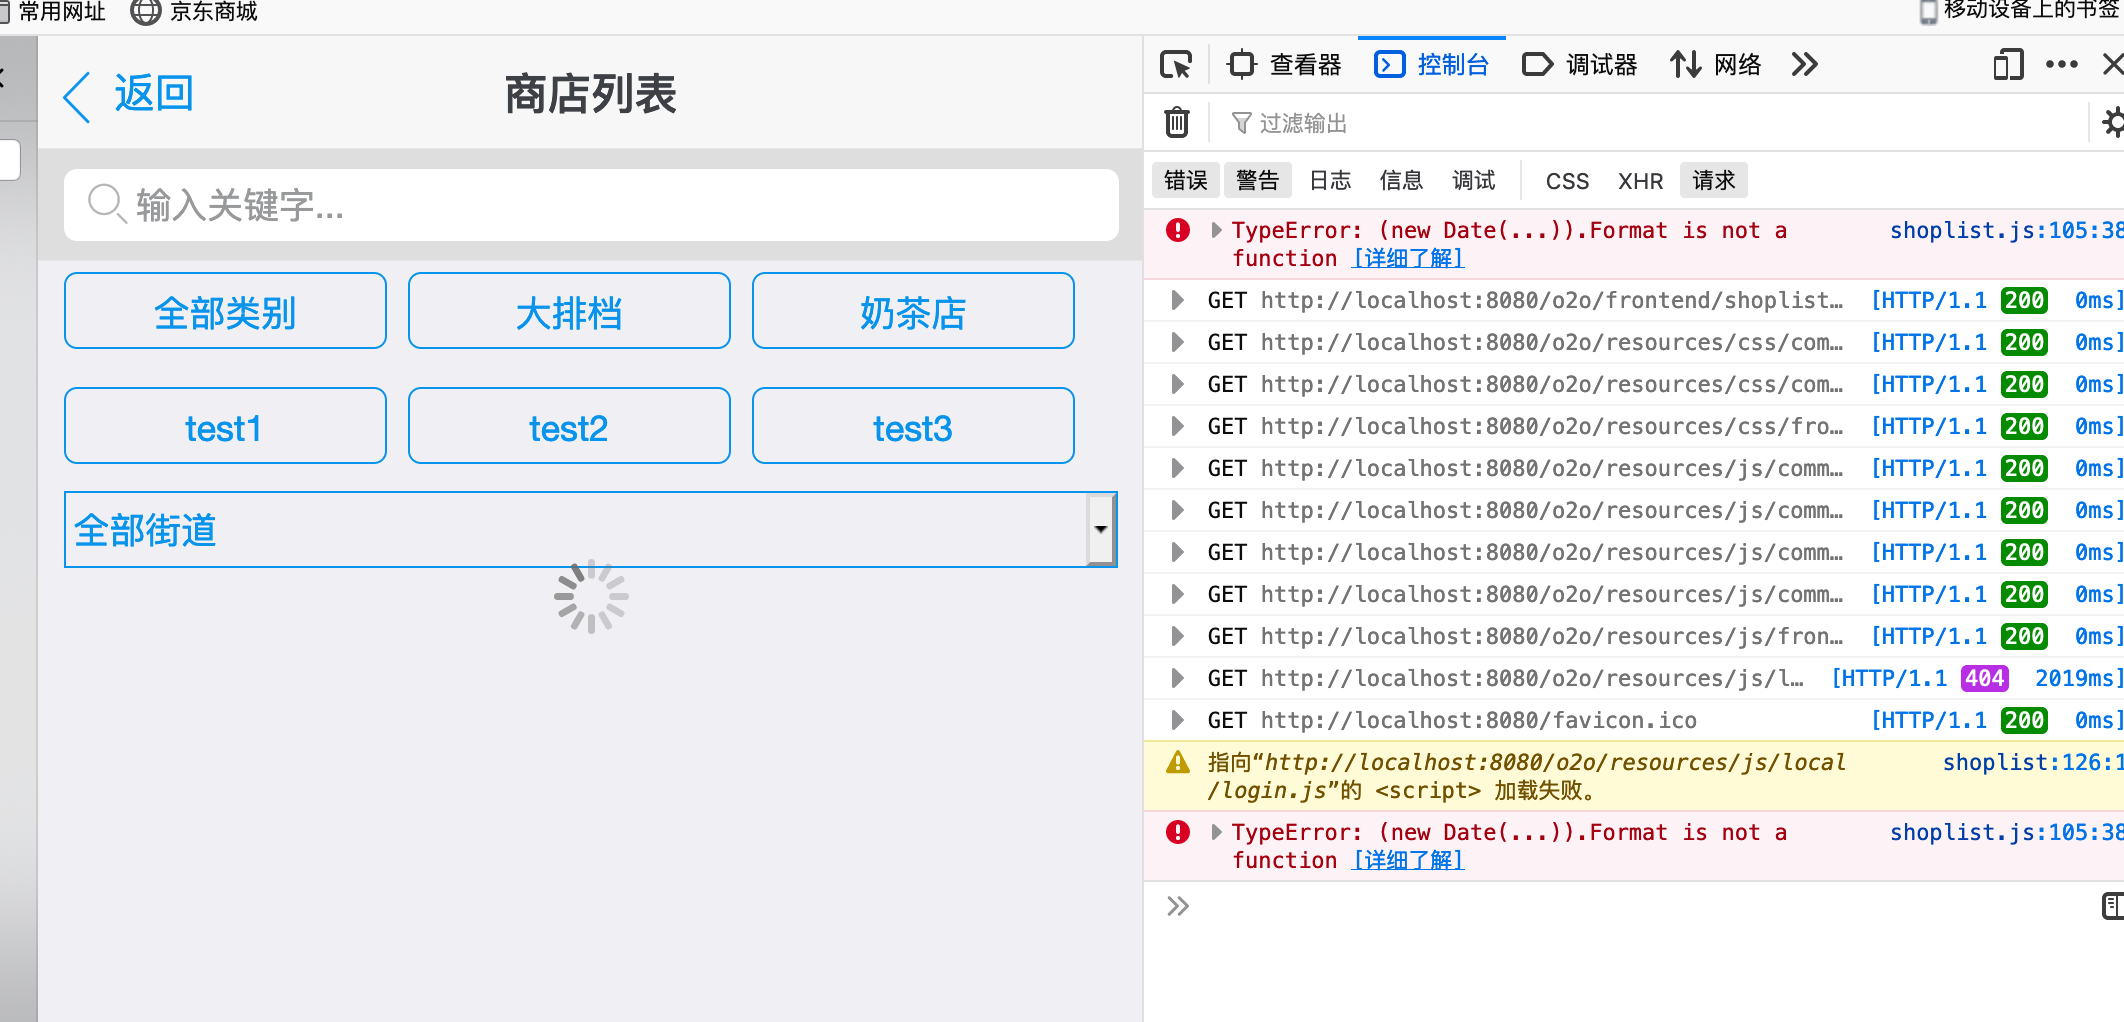The image size is (2124, 1022).
Task: Toggle the multi-line editor mode icon
Action: [x=2112, y=906]
